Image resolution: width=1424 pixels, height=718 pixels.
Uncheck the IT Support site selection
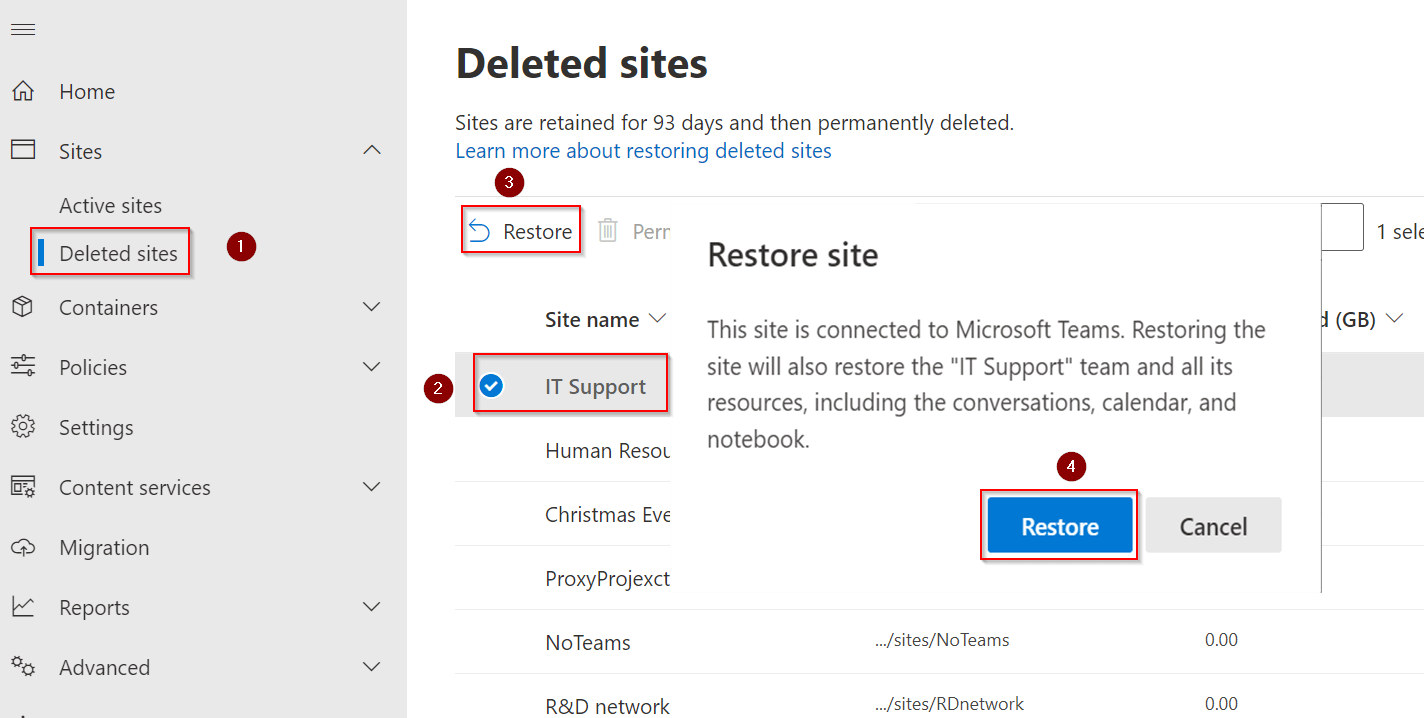(x=492, y=384)
